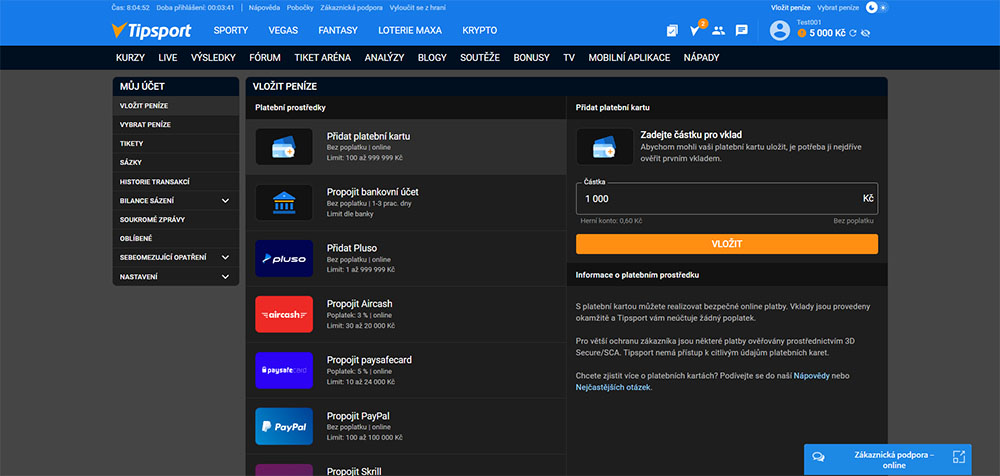
Task: Refresh the account balance
Action: click(x=853, y=34)
